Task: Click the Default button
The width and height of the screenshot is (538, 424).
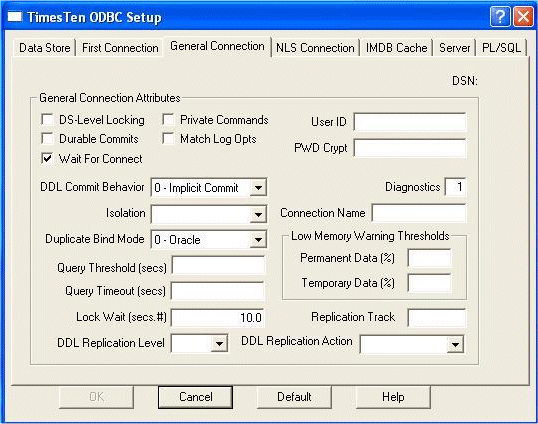Action: tap(294, 397)
